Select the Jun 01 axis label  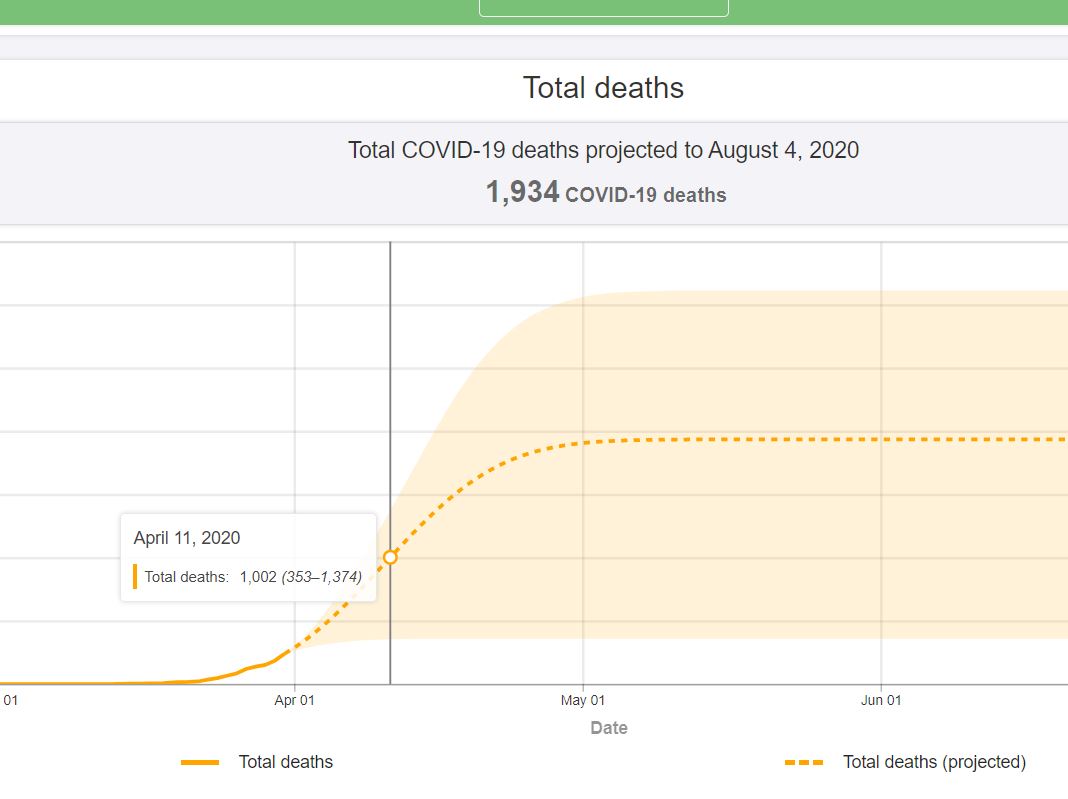pyautogui.click(x=881, y=700)
